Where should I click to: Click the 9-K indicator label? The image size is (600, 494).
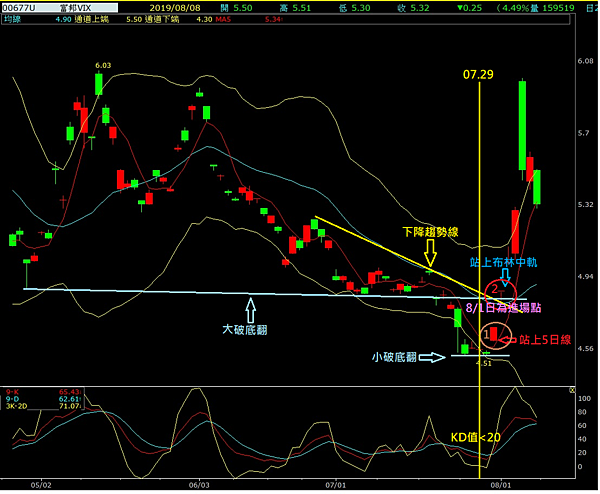[x=12, y=392]
